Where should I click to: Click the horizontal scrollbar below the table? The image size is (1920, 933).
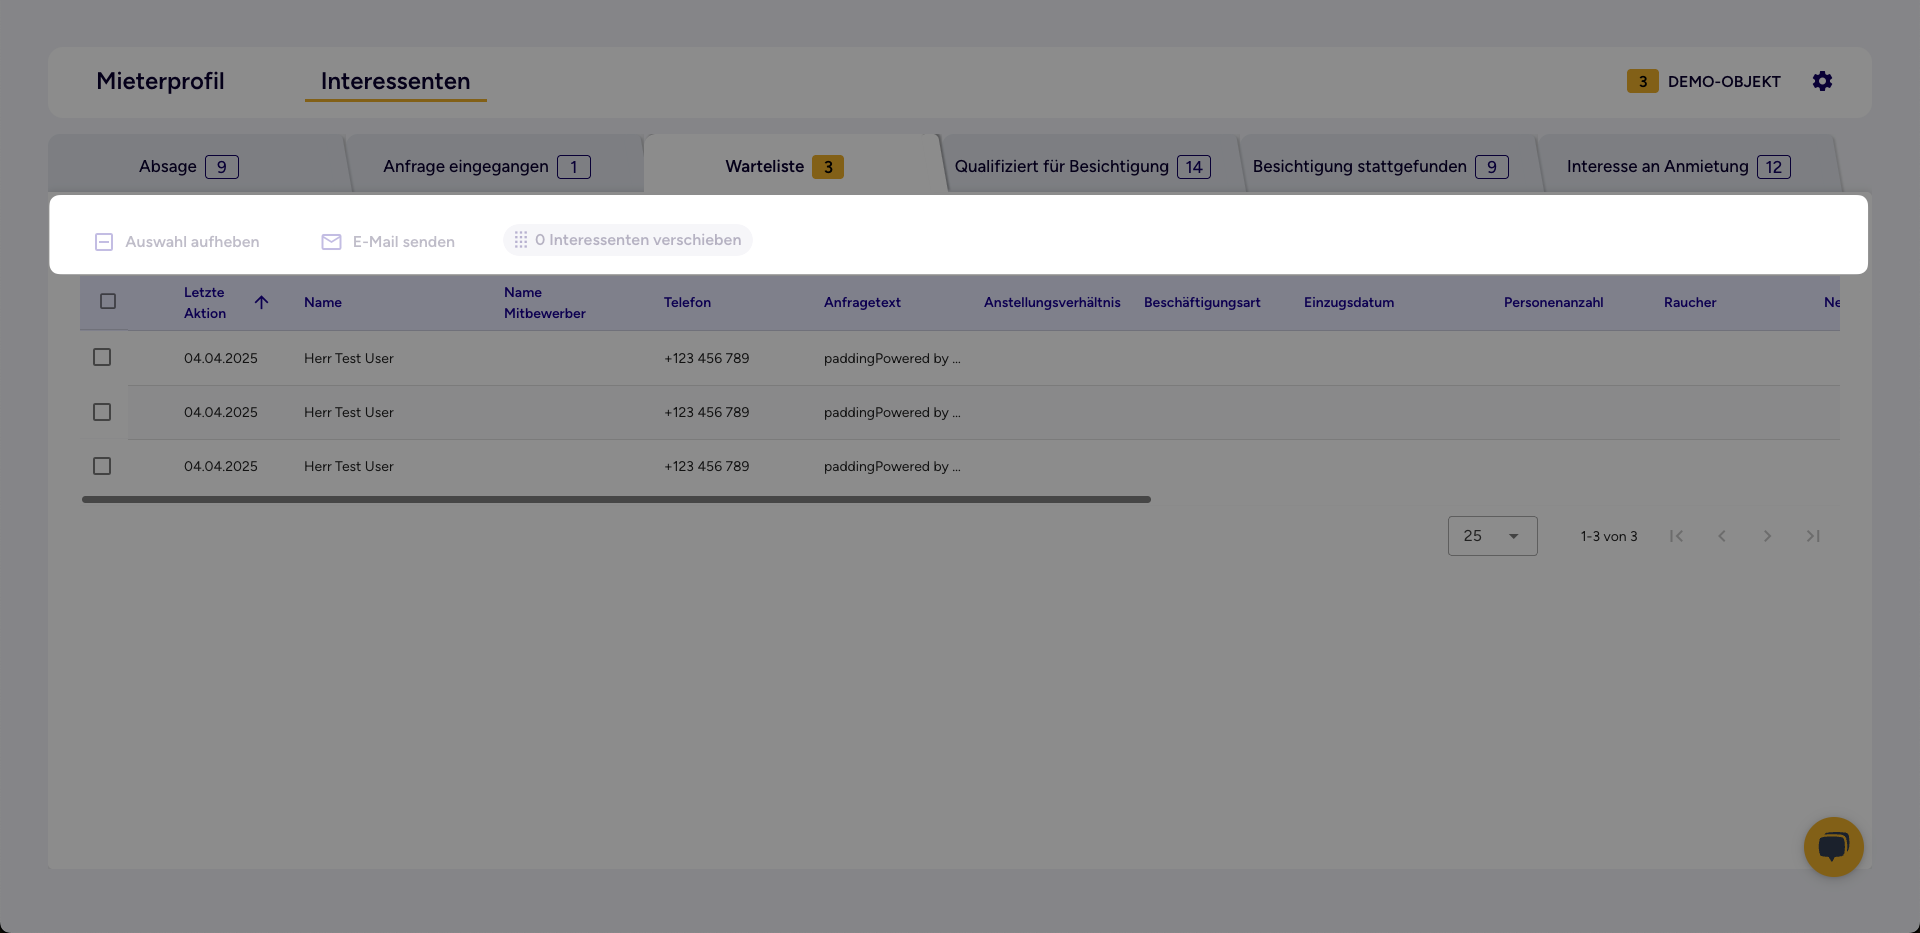[615, 498]
